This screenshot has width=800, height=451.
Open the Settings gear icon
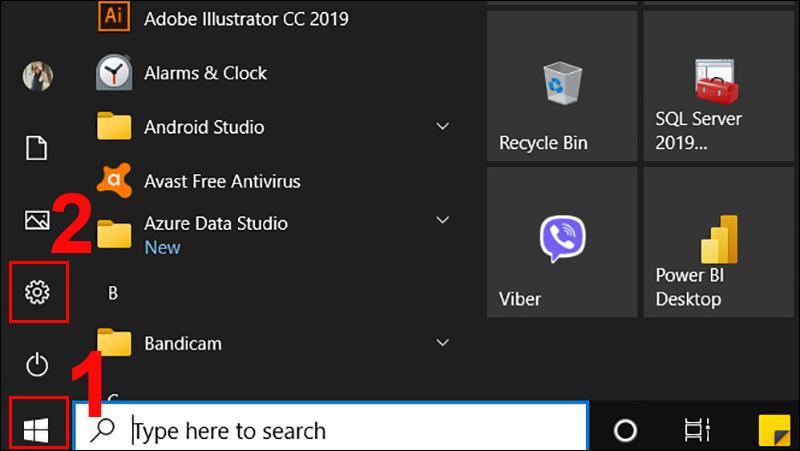click(x=37, y=292)
